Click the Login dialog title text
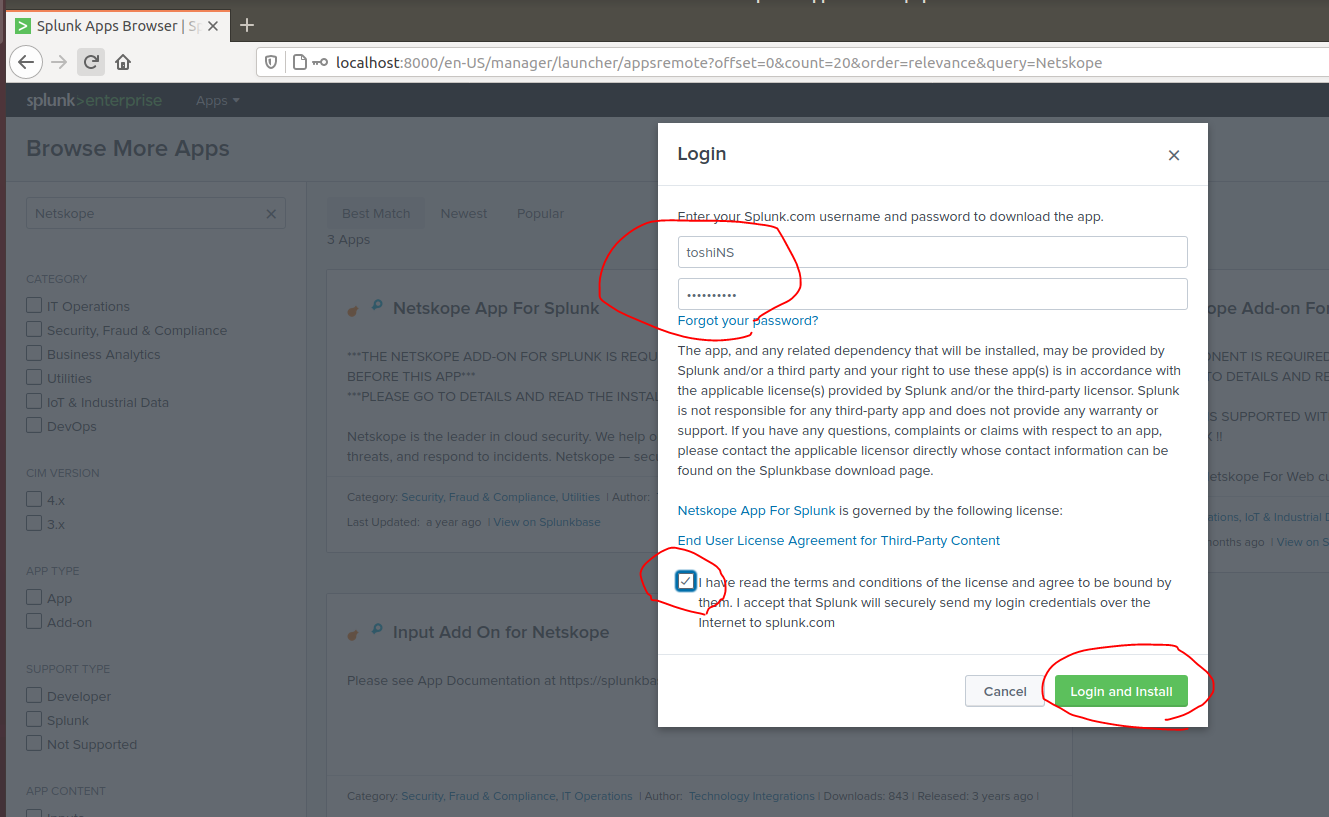The height and width of the screenshot is (817, 1329). [702, 154]
